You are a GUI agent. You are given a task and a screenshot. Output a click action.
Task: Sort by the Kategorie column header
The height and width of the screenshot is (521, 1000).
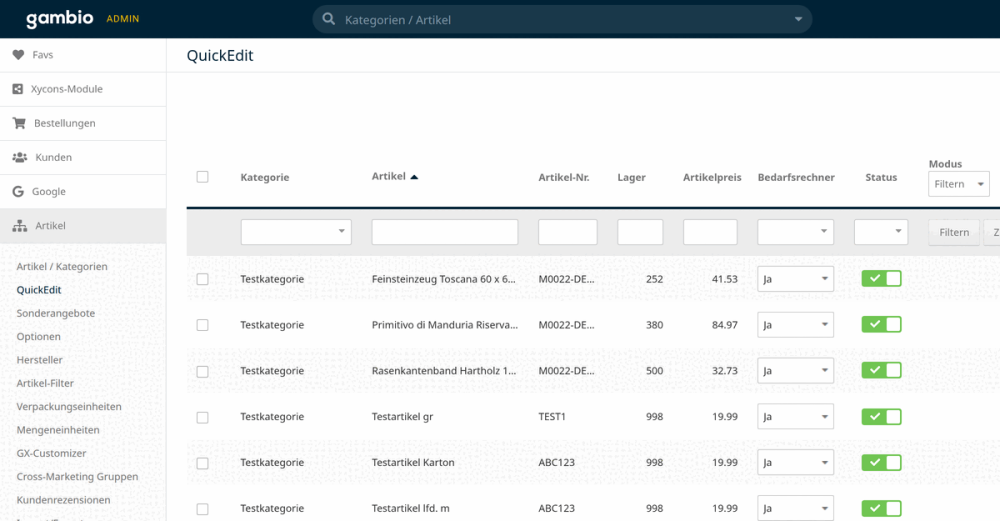tap(265, 177)
